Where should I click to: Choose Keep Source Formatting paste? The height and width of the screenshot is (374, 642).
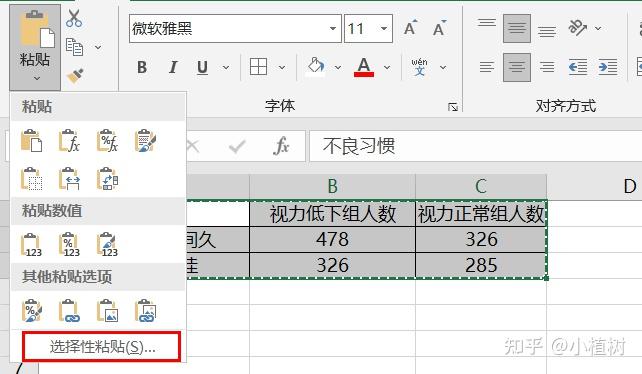tap(145, 141)
